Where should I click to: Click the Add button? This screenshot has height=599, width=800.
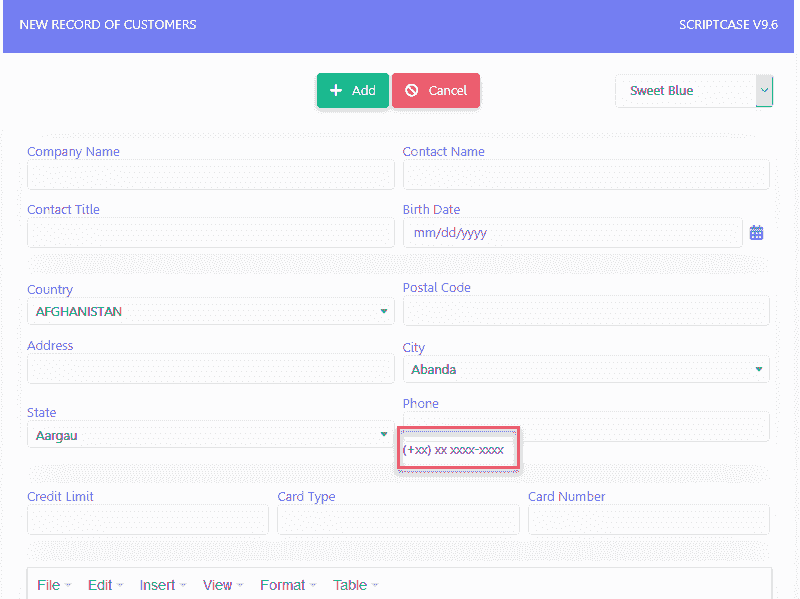(353, 90)
